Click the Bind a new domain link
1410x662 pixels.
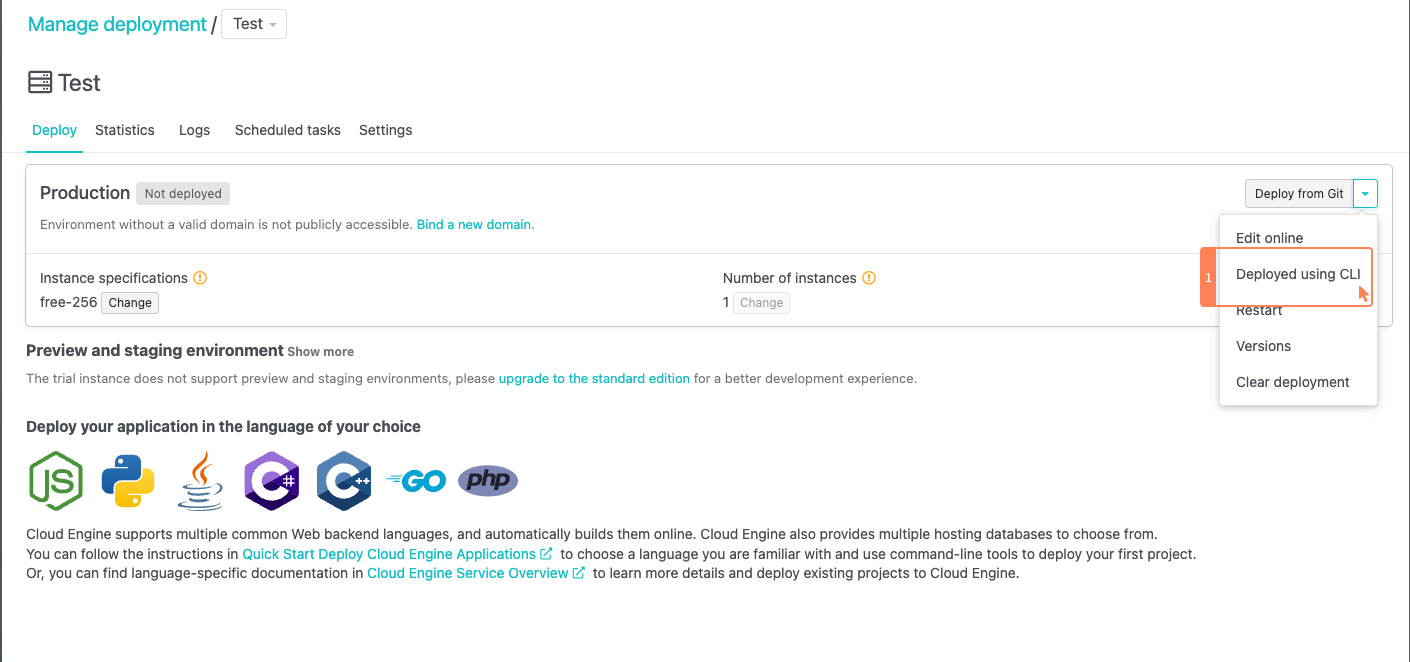coord(473,224)
